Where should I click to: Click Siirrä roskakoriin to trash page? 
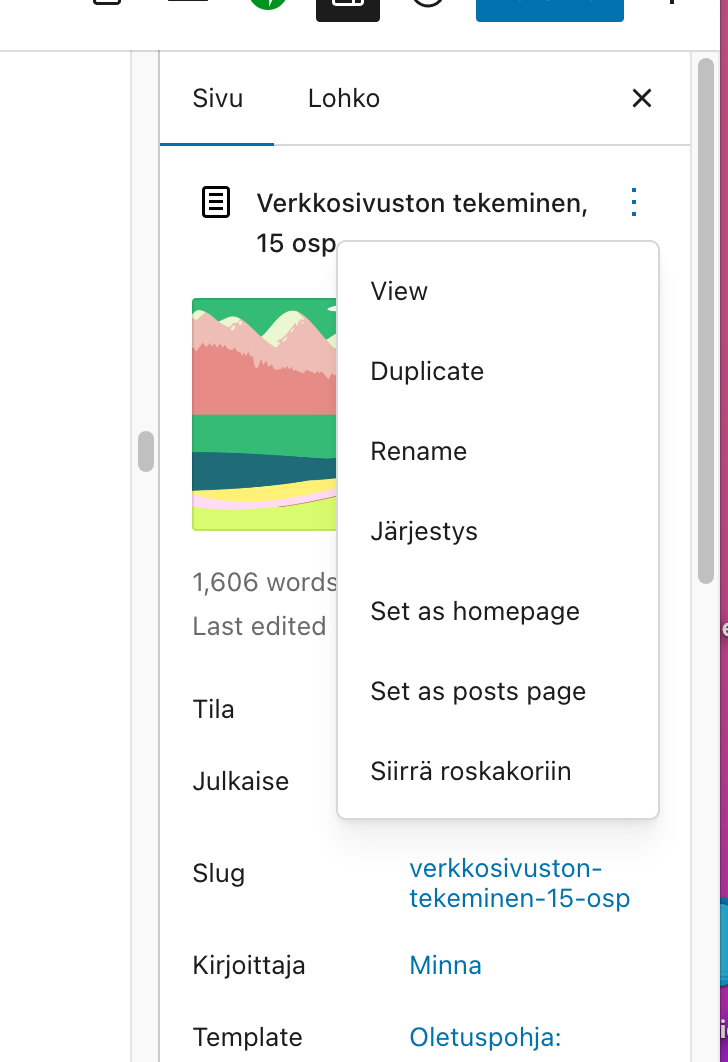click(471, 771)
